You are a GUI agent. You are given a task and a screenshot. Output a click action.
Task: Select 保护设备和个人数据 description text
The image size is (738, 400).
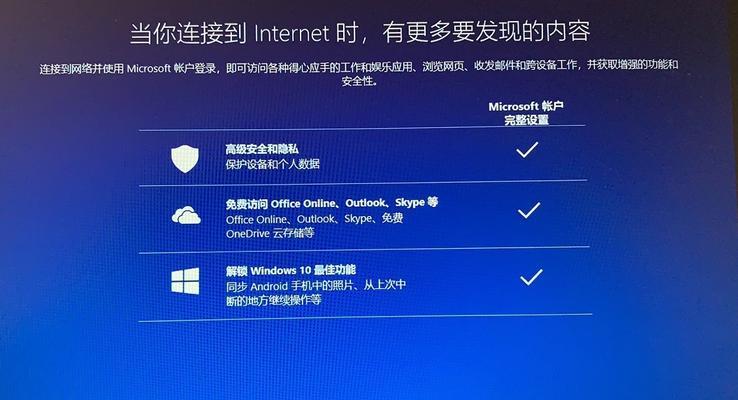pyautogui.click(x=273, y=164)
